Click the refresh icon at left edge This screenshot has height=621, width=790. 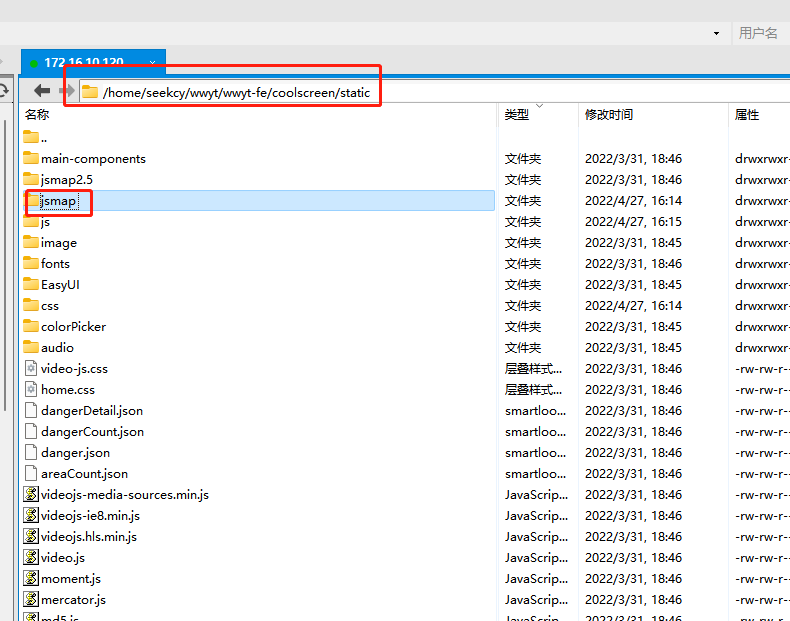click(x=3, y=91)
